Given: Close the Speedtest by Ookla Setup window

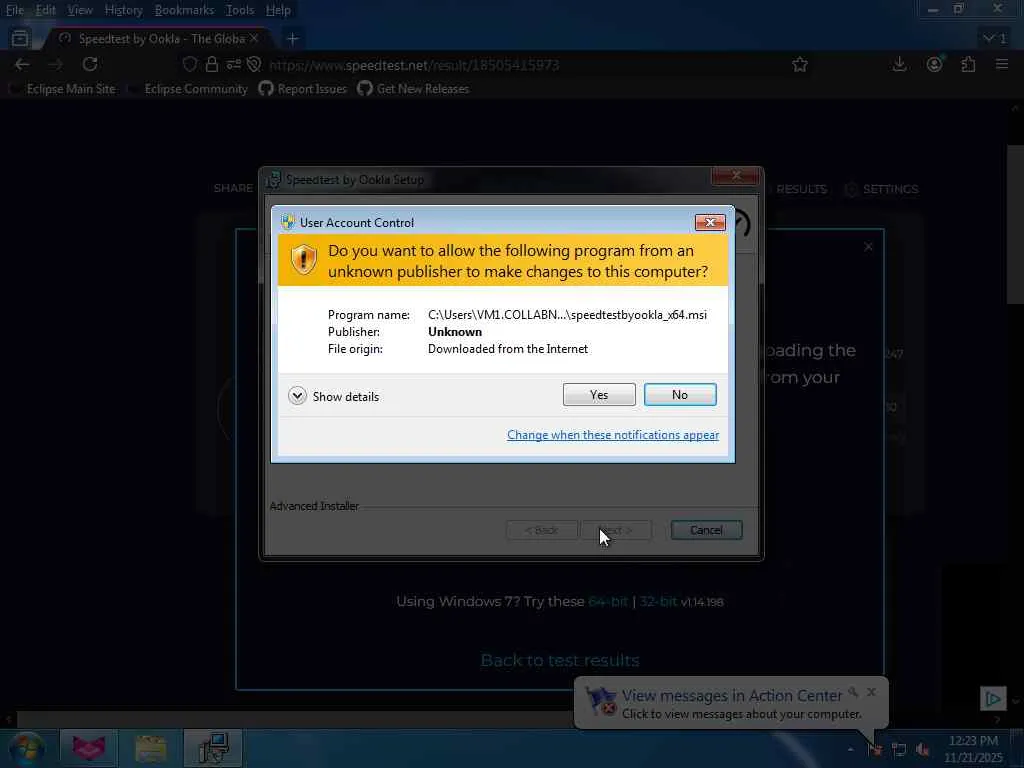Looking at the screenshot, I should click(x=736, y=176).
